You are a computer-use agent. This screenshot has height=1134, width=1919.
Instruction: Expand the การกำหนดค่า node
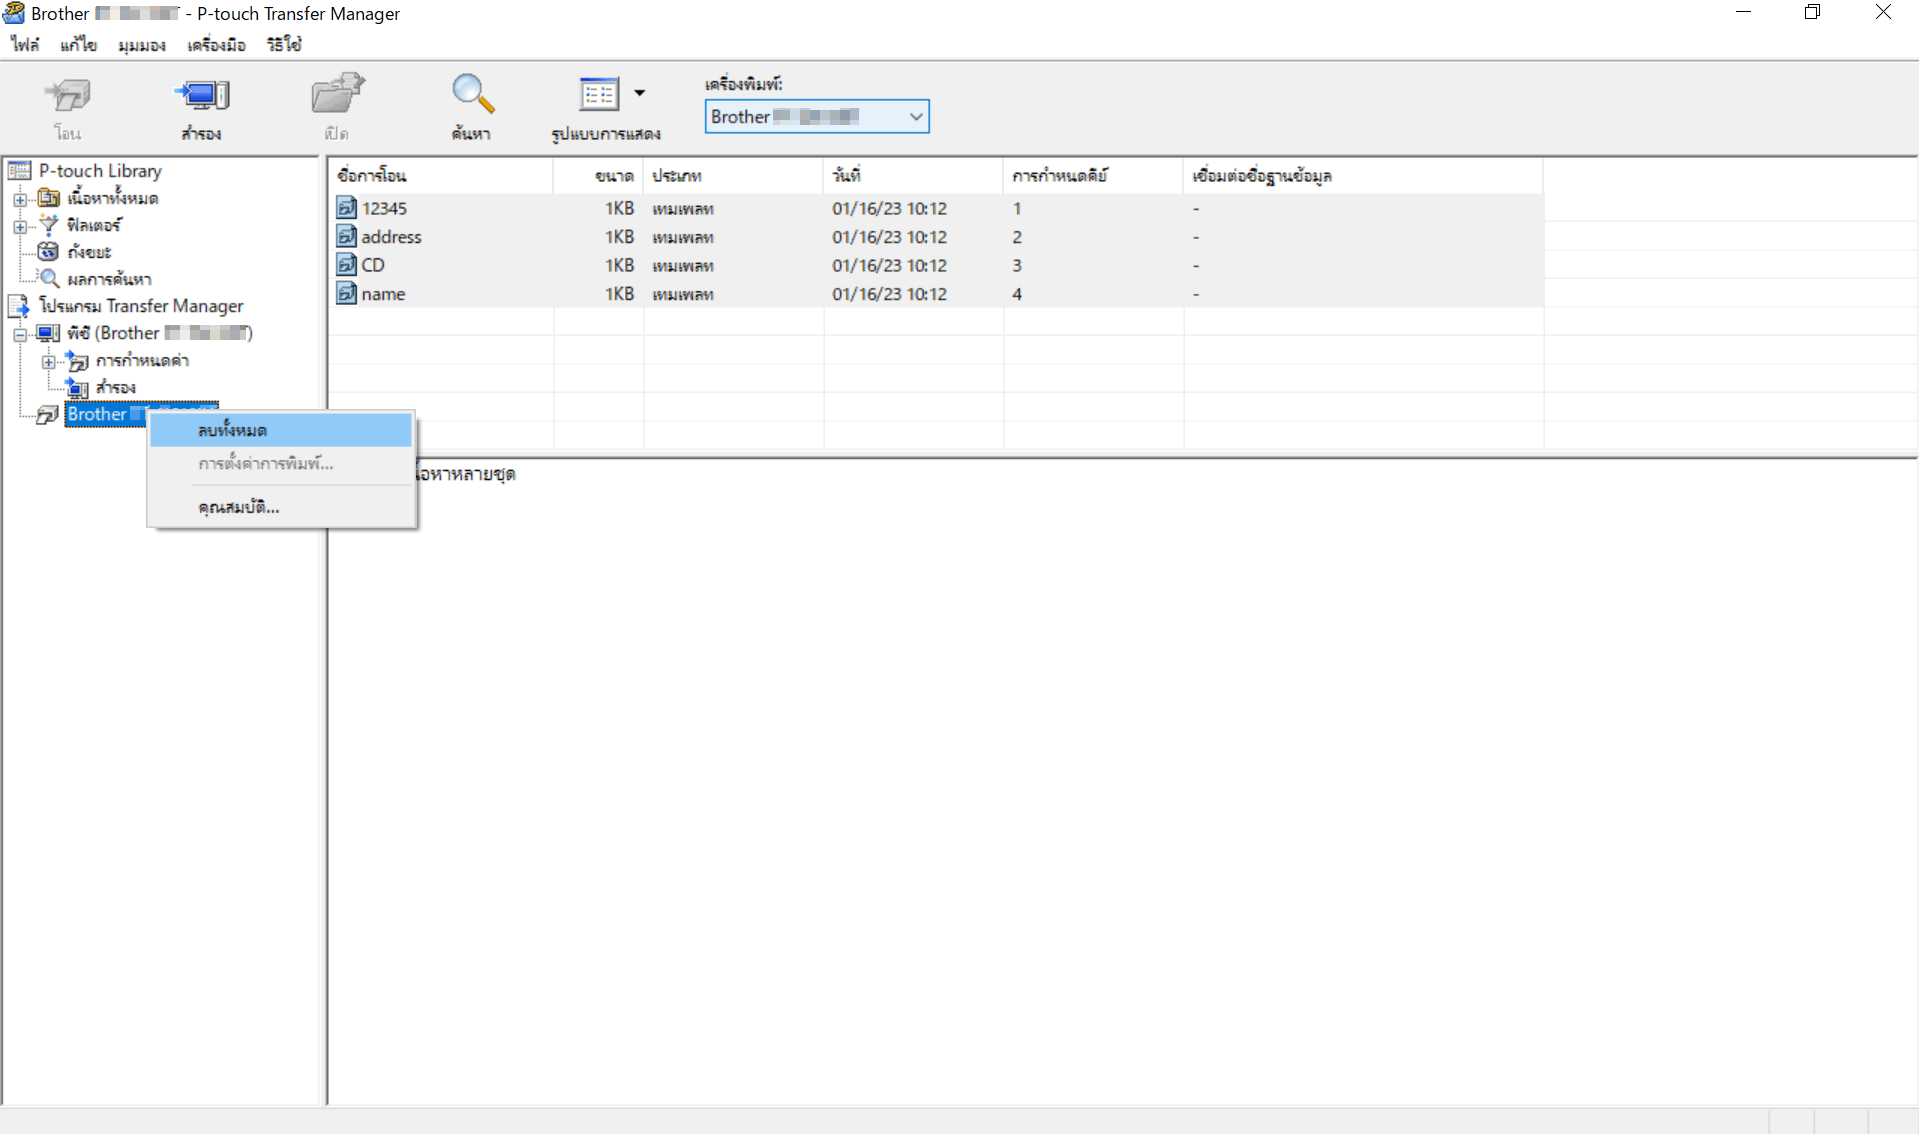tap(48, 361)
